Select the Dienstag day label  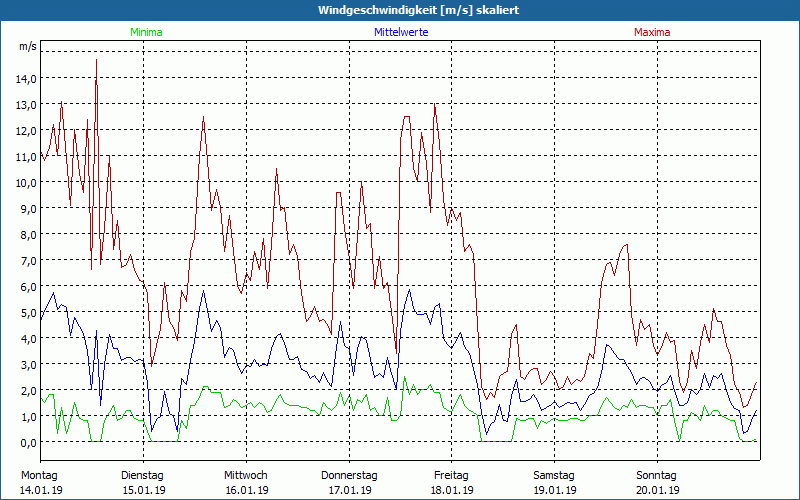[x=142, y=475]
